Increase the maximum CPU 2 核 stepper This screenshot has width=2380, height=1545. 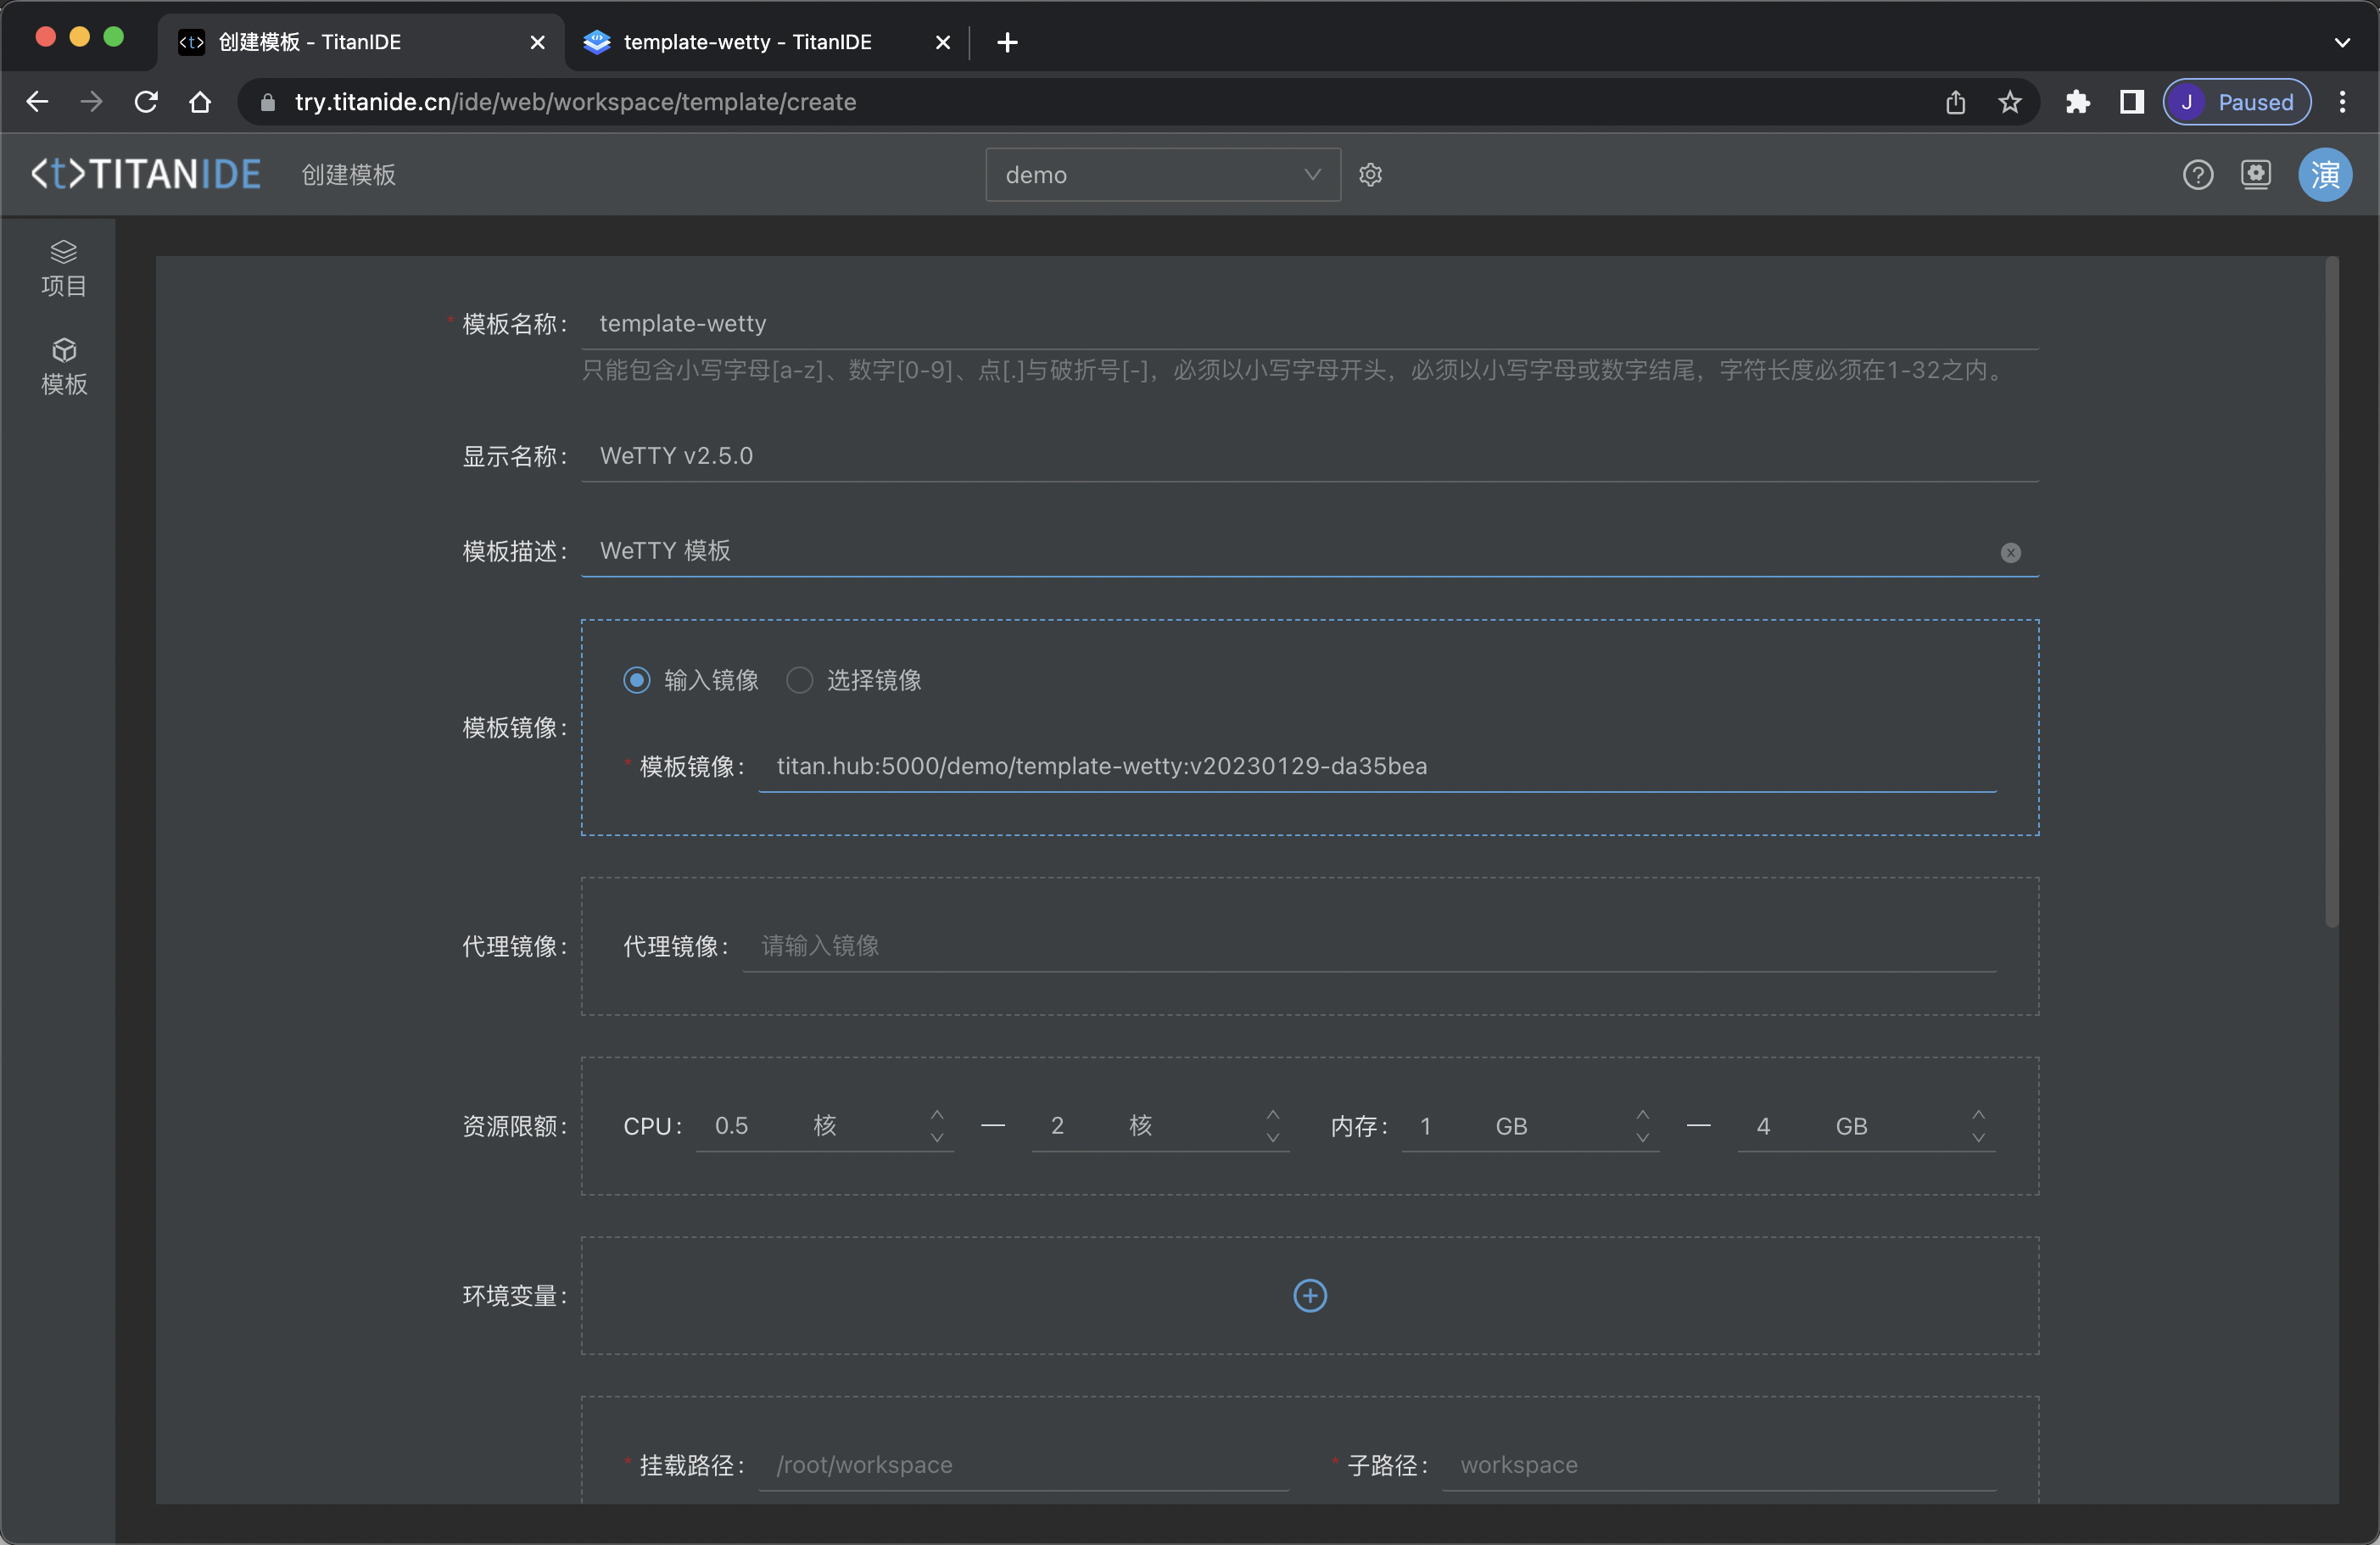(1272, 1115)
